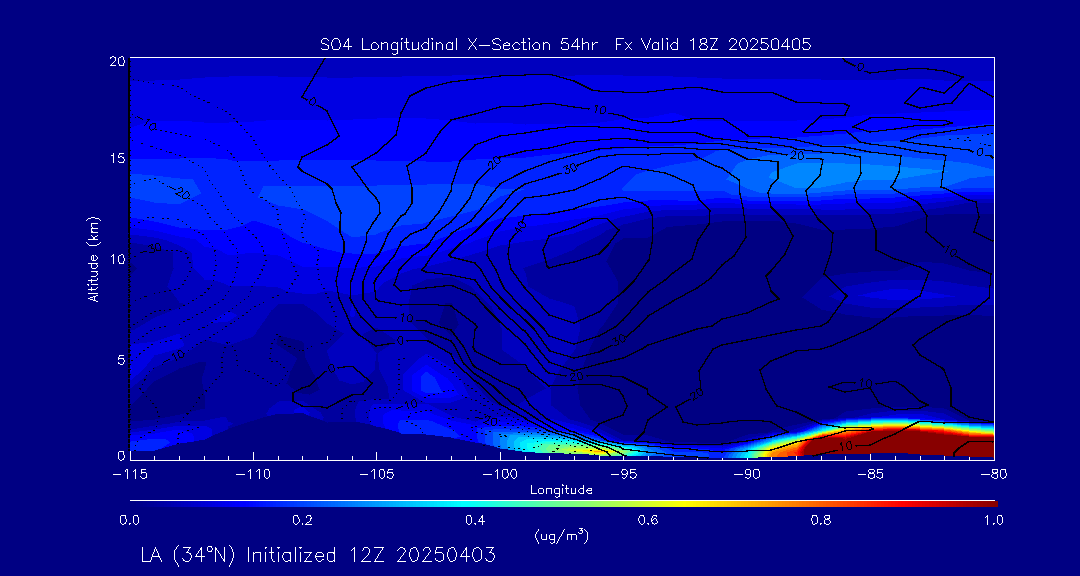Click the longitude tick label "-110"
The image size is (1080, 576).
(x=253, y=475)
